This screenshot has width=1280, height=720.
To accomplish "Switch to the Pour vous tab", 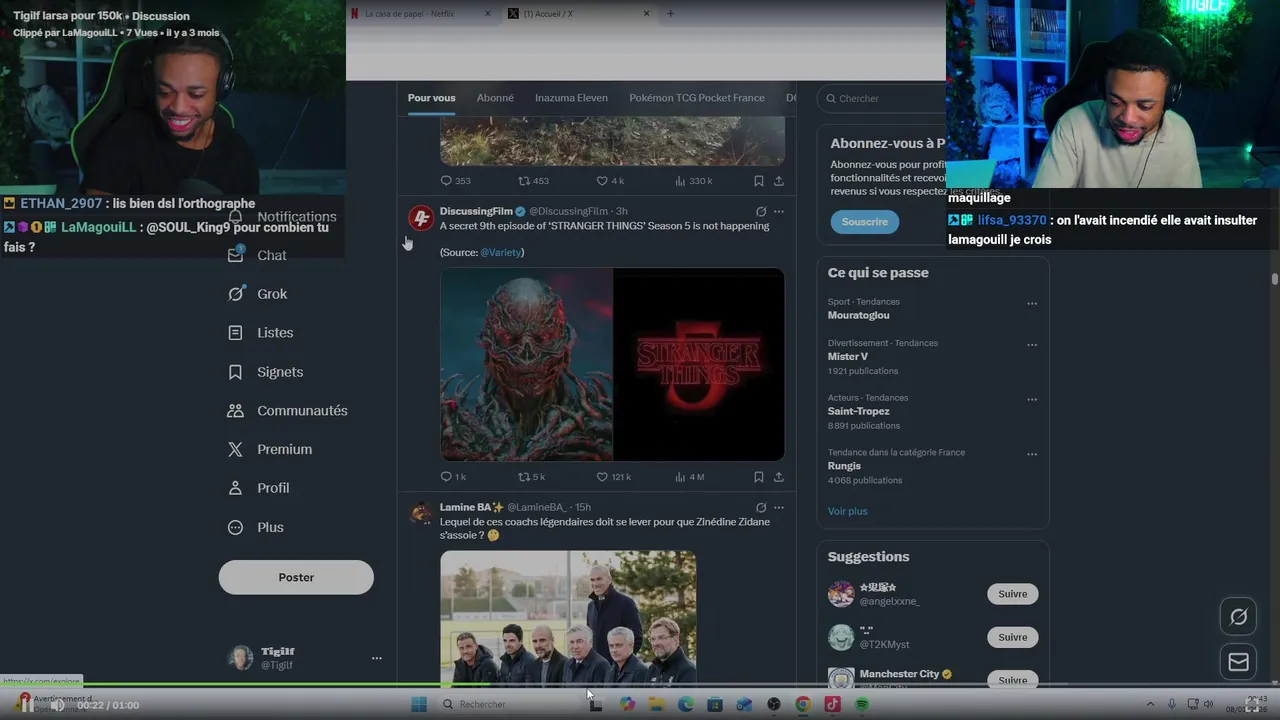I will pos(431,98).
